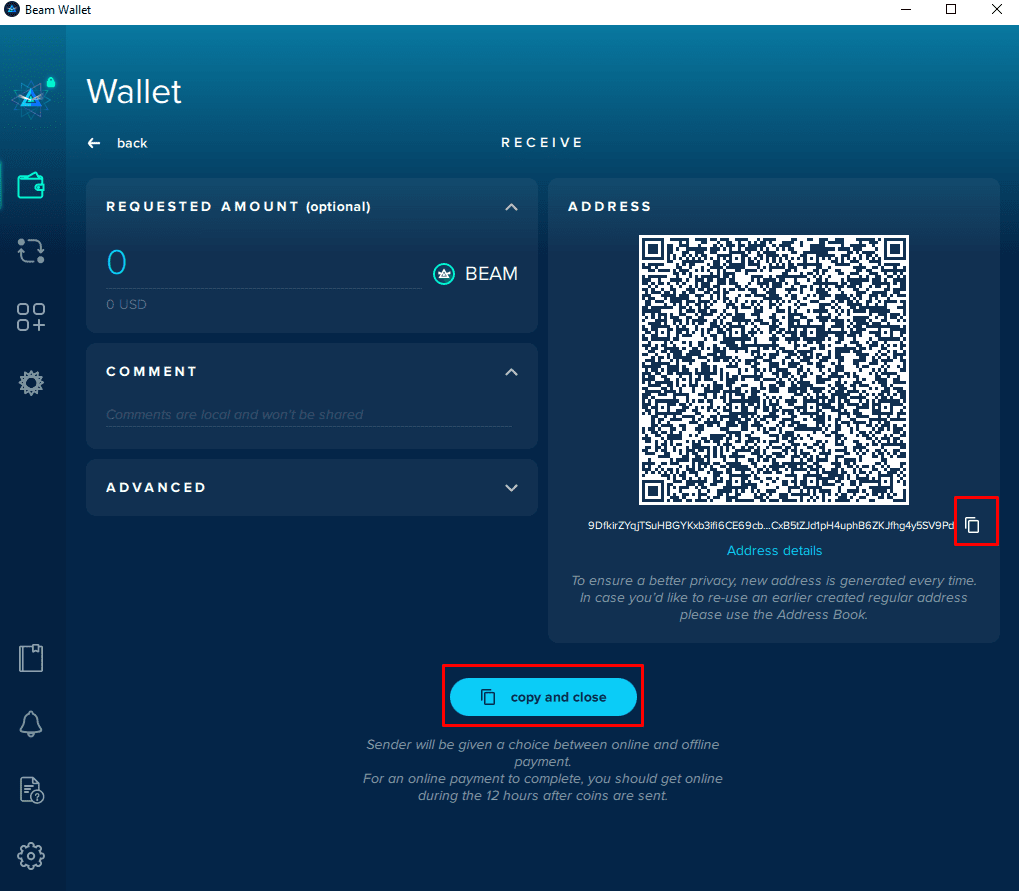Open the Address details link

tap(774, 550)
